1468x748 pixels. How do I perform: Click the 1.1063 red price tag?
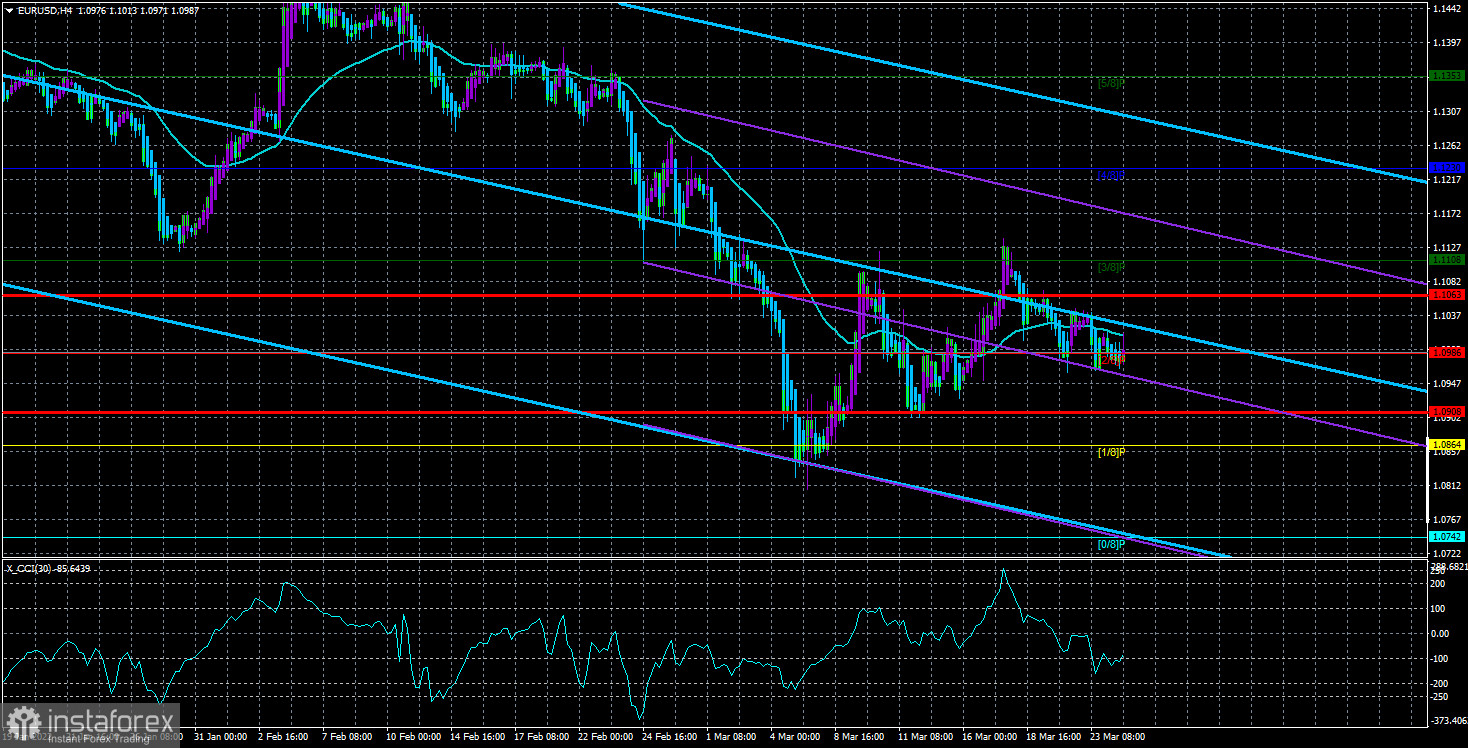pos(1447,295)
